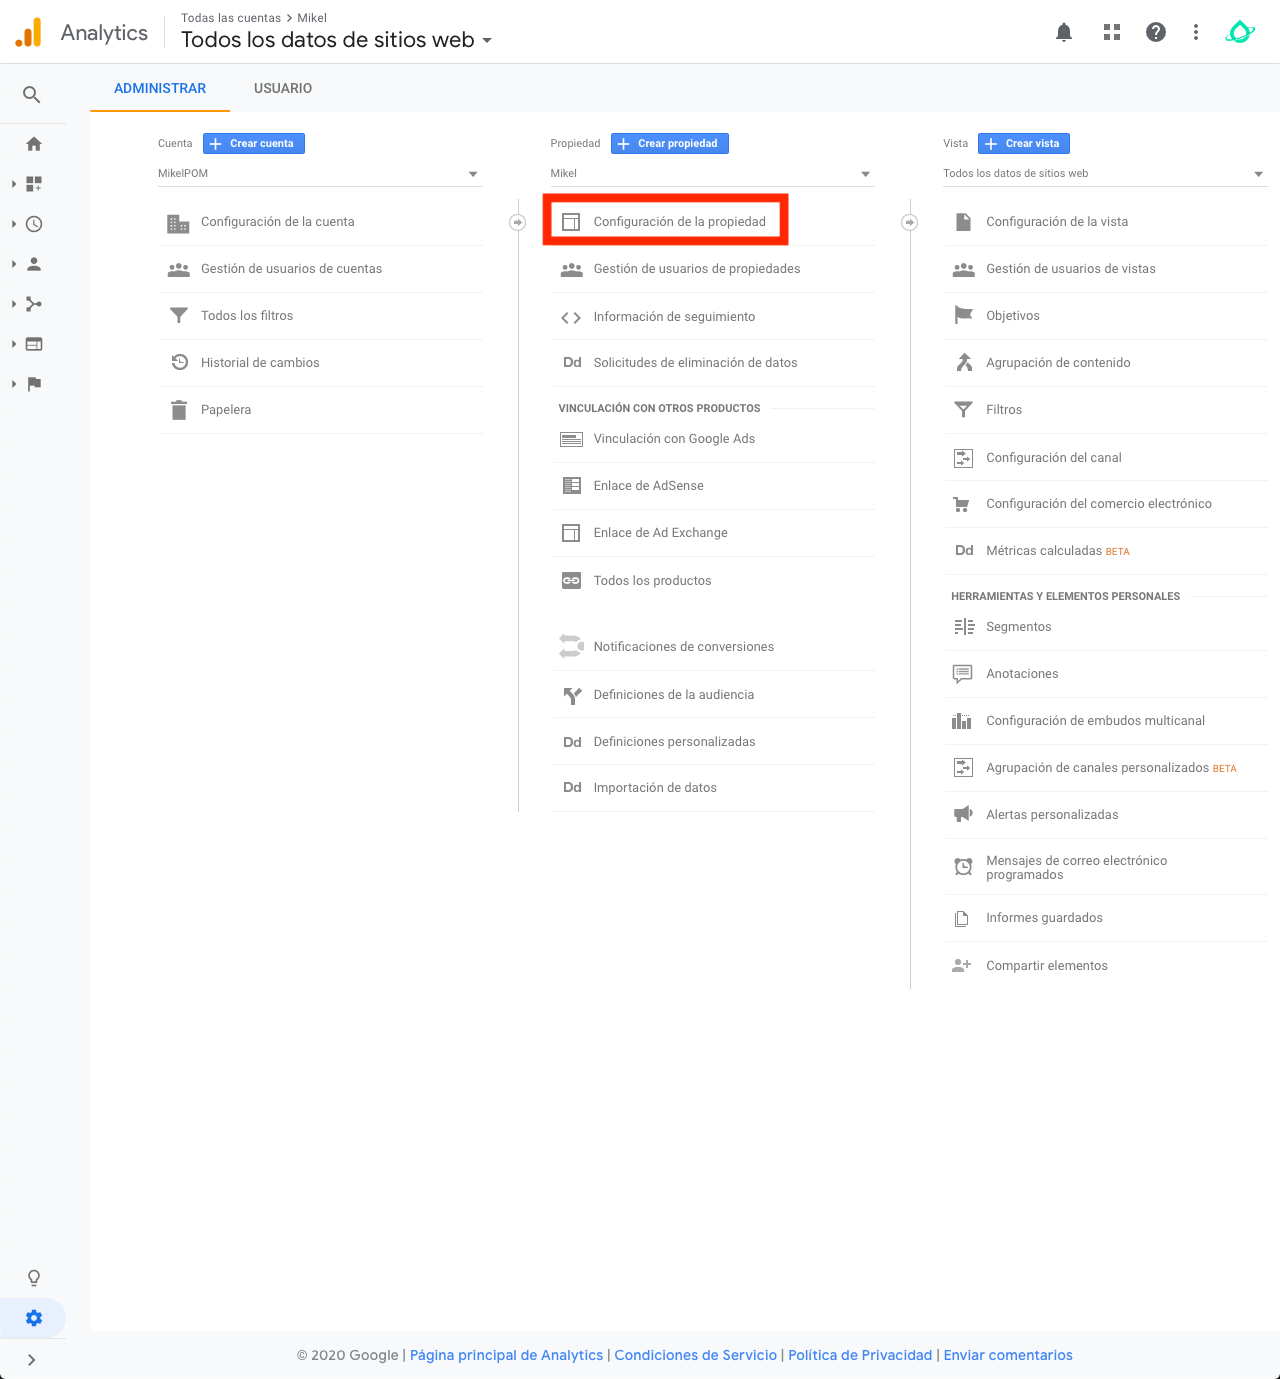Image resolution: width=1280 pixels, height=1379 pixels.
Task: Select the ADMINISTRAR tab
Action: point(159,88)
